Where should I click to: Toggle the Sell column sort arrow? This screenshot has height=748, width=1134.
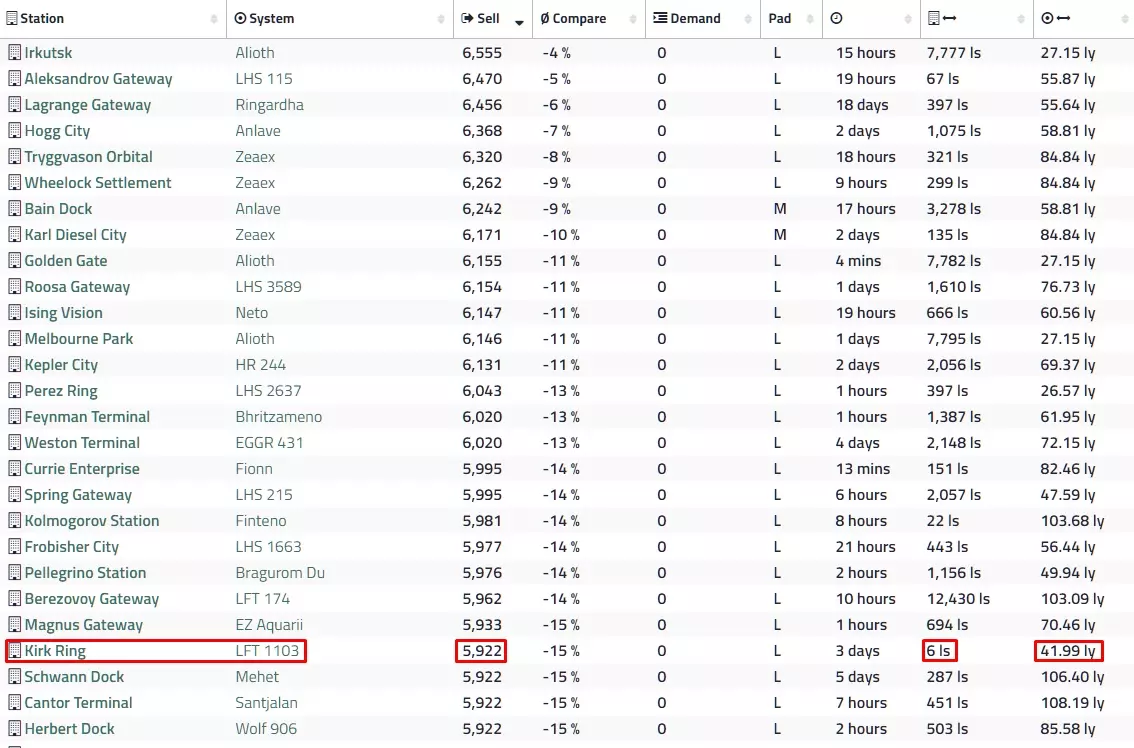coord(519,20)
